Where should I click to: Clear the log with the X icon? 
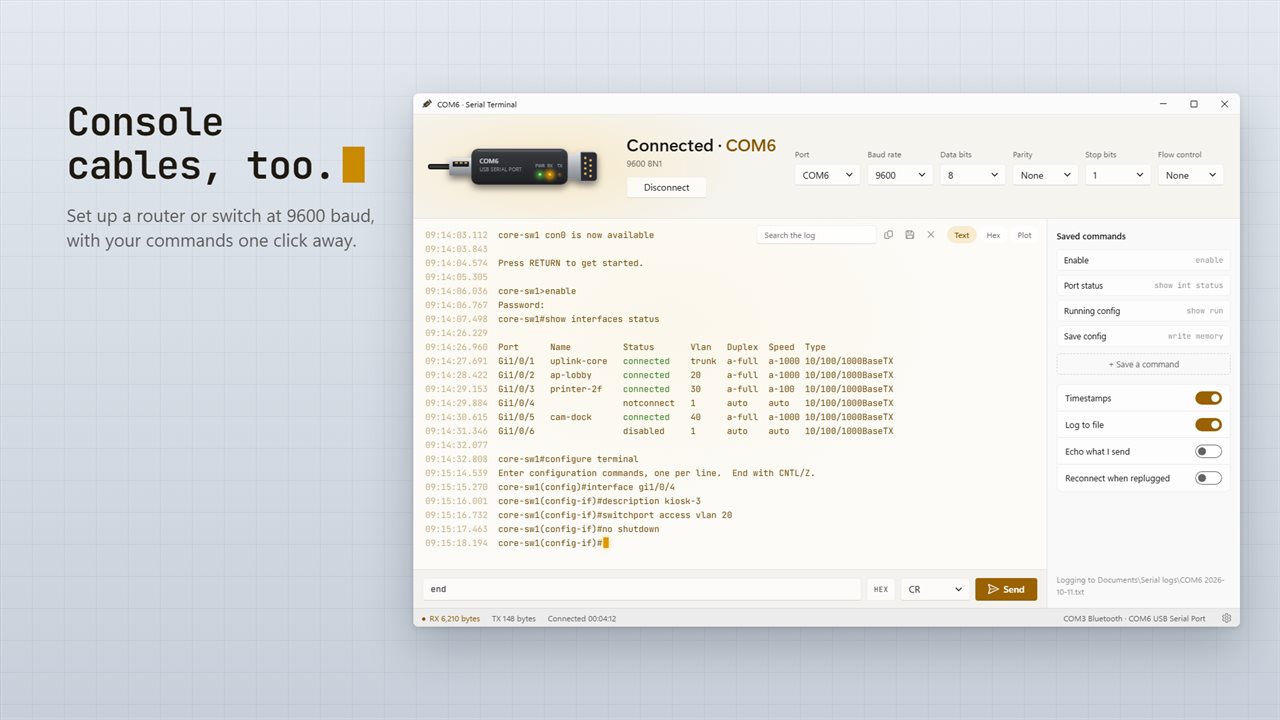930,235
